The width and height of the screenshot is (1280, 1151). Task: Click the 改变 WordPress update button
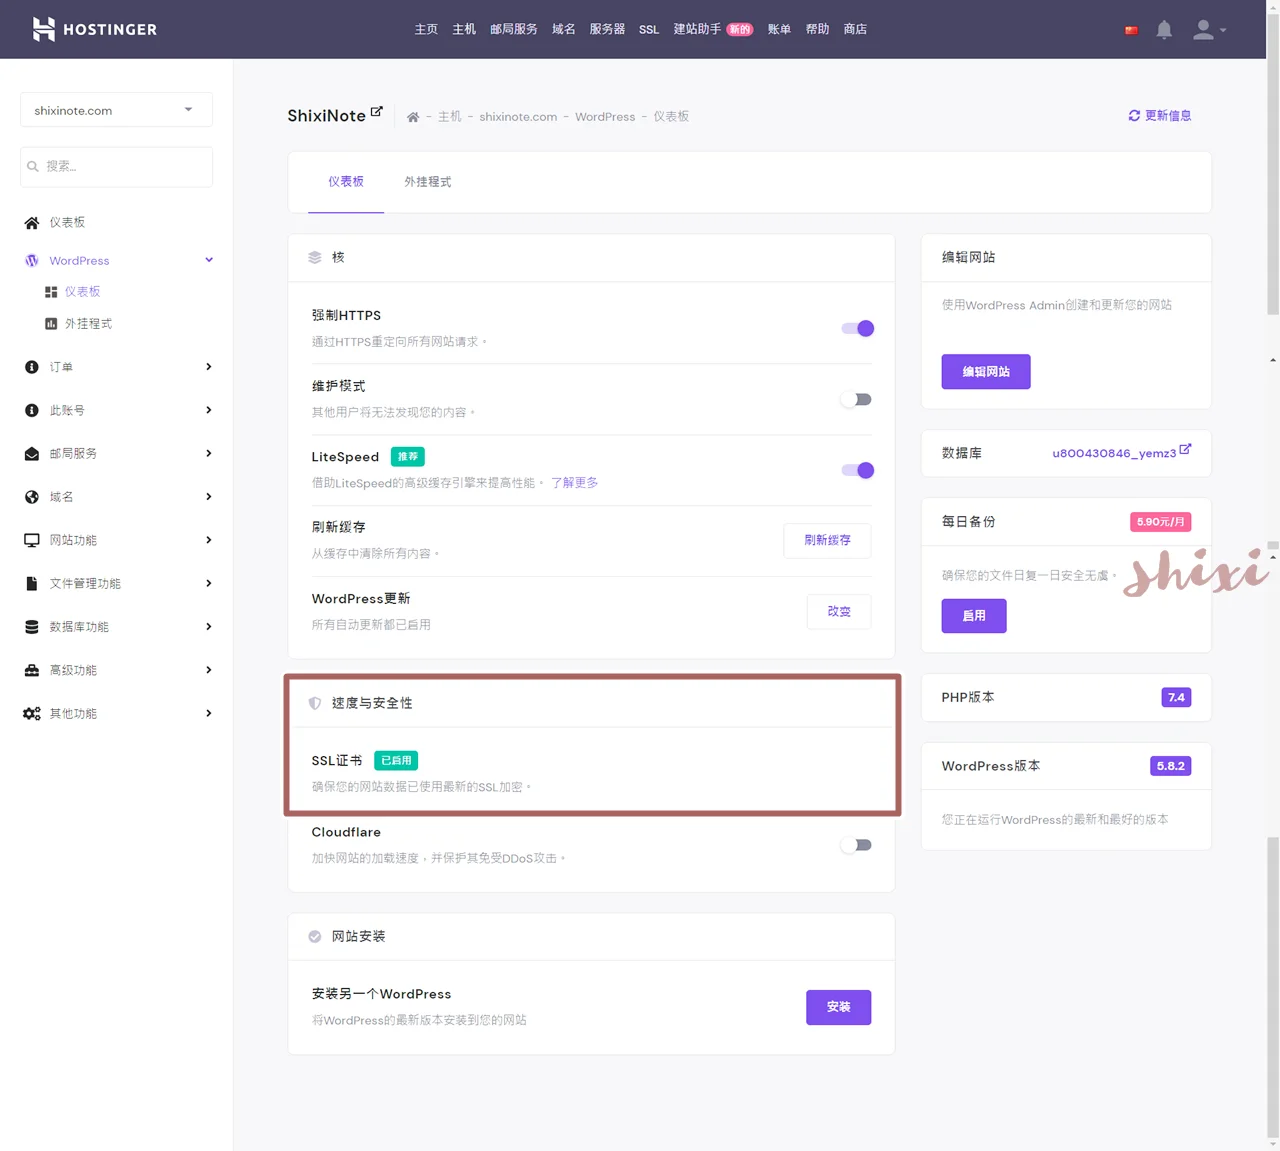coord(839,612)
